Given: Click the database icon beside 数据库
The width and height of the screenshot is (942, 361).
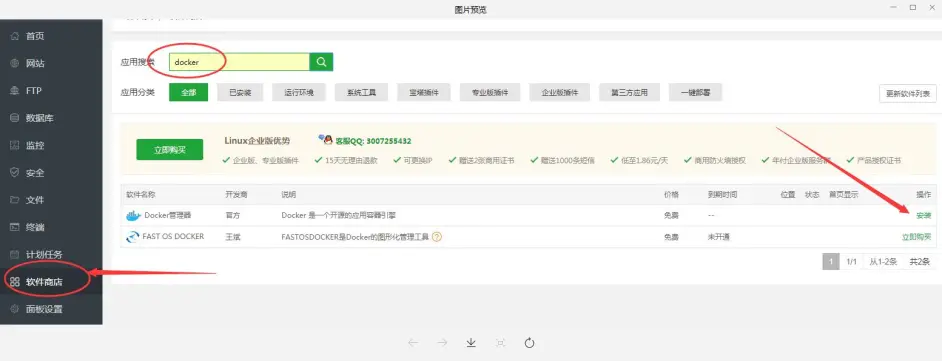Looking at the screenshot, I should click(15, 118).
